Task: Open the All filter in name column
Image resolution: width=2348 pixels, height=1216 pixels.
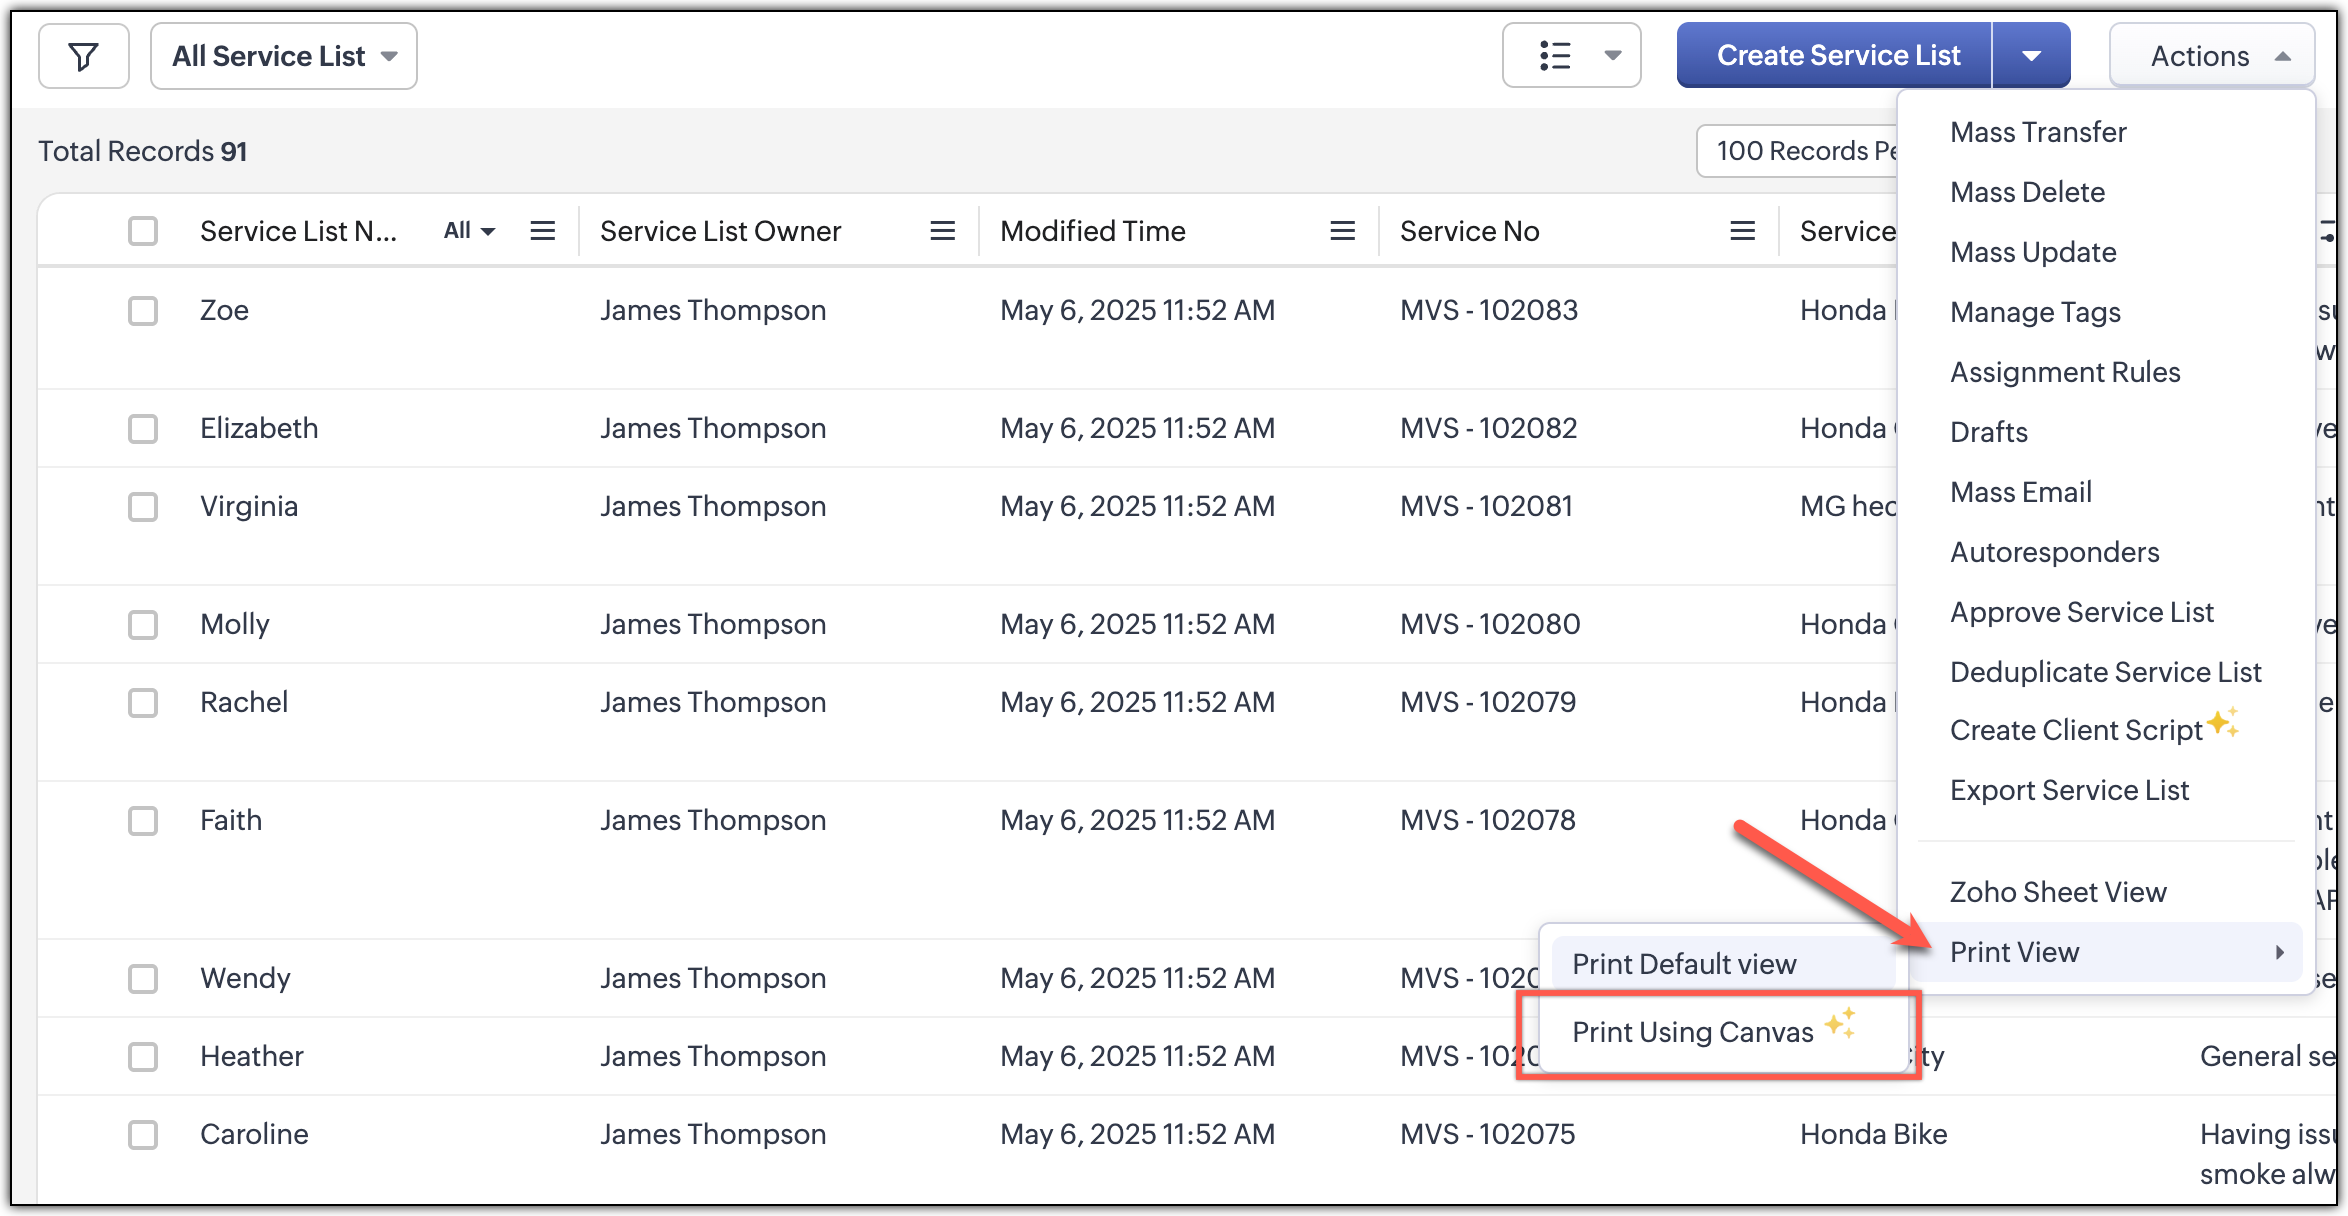Action: tap(469, 232)
